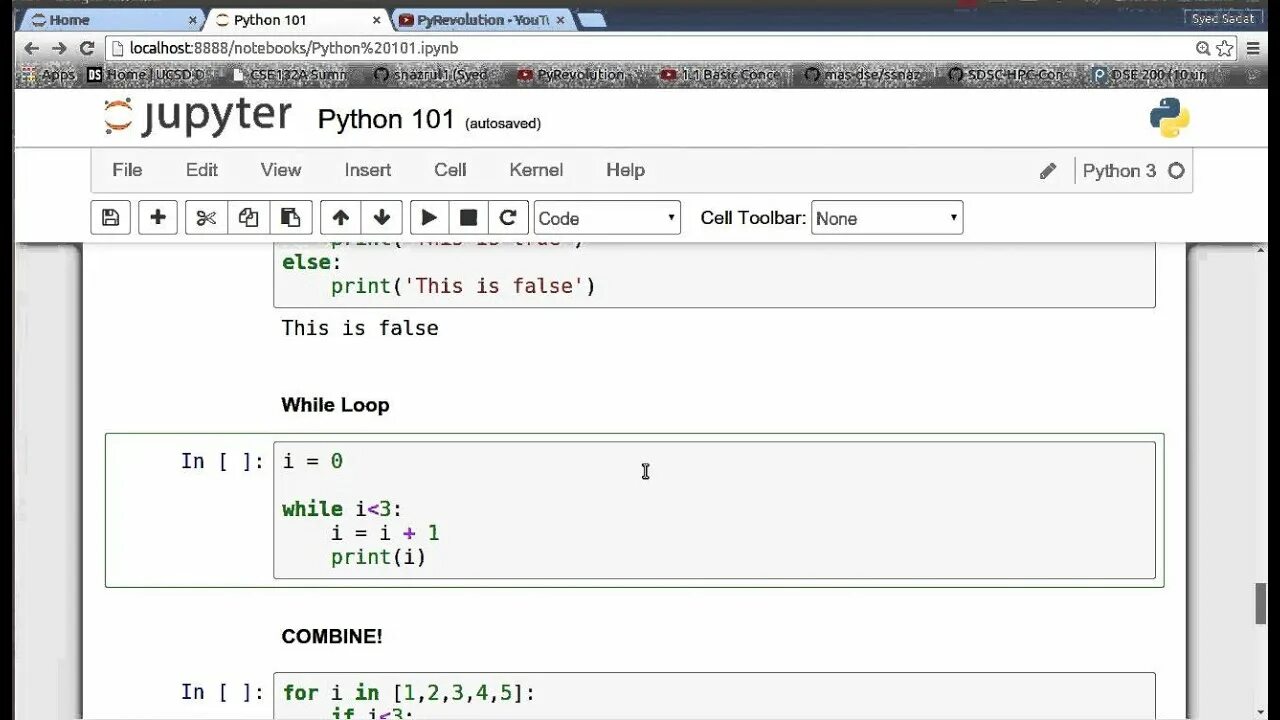The image size is (1280, 720).
Task: Bookmark this page with the star icon
Action: (x=1225, y=48)
